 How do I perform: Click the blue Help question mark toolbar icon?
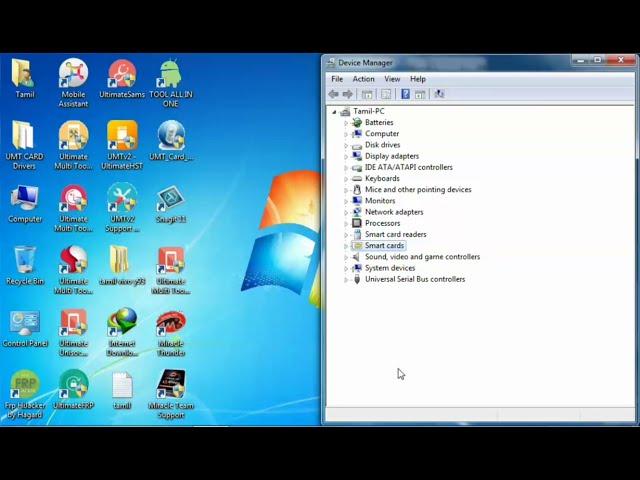click(x=405, y=94)
